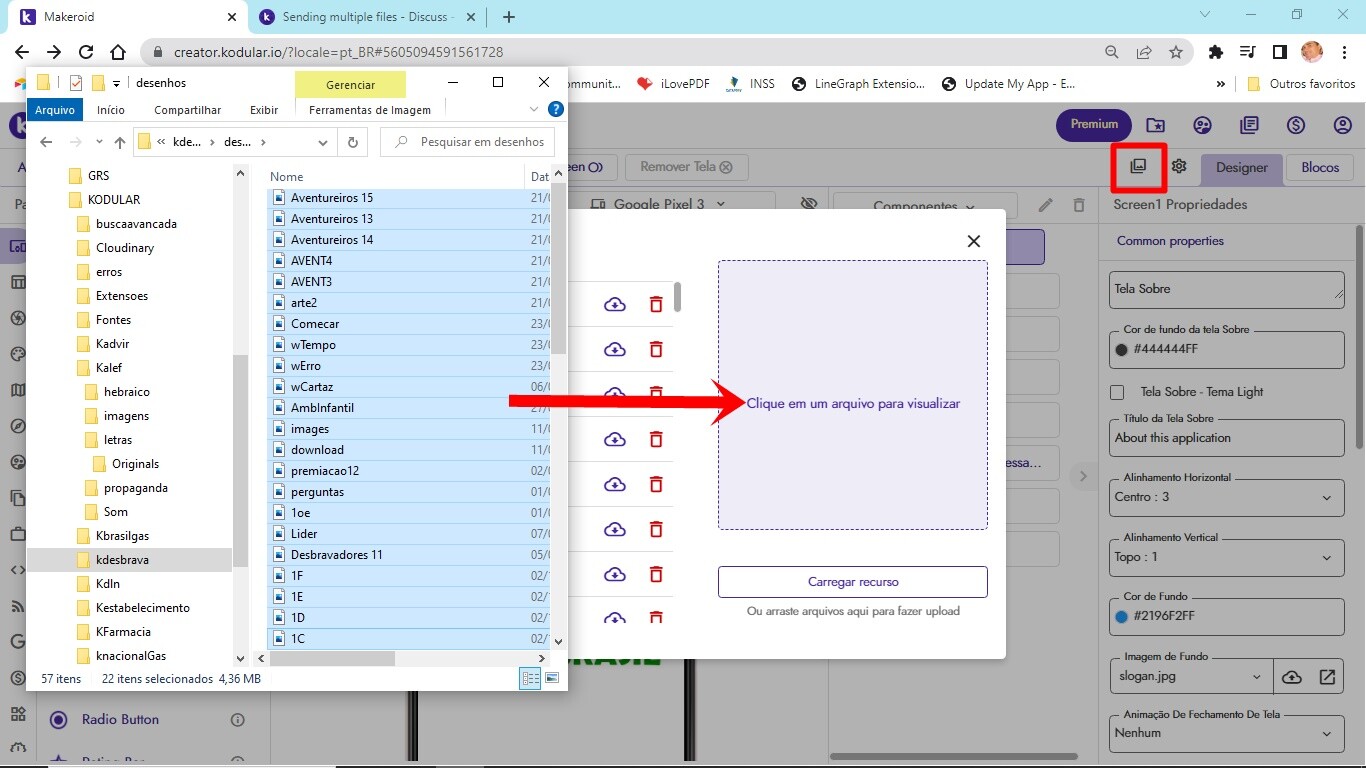
Task: Click the project settings gear icon
Action: coord(1179,167)
